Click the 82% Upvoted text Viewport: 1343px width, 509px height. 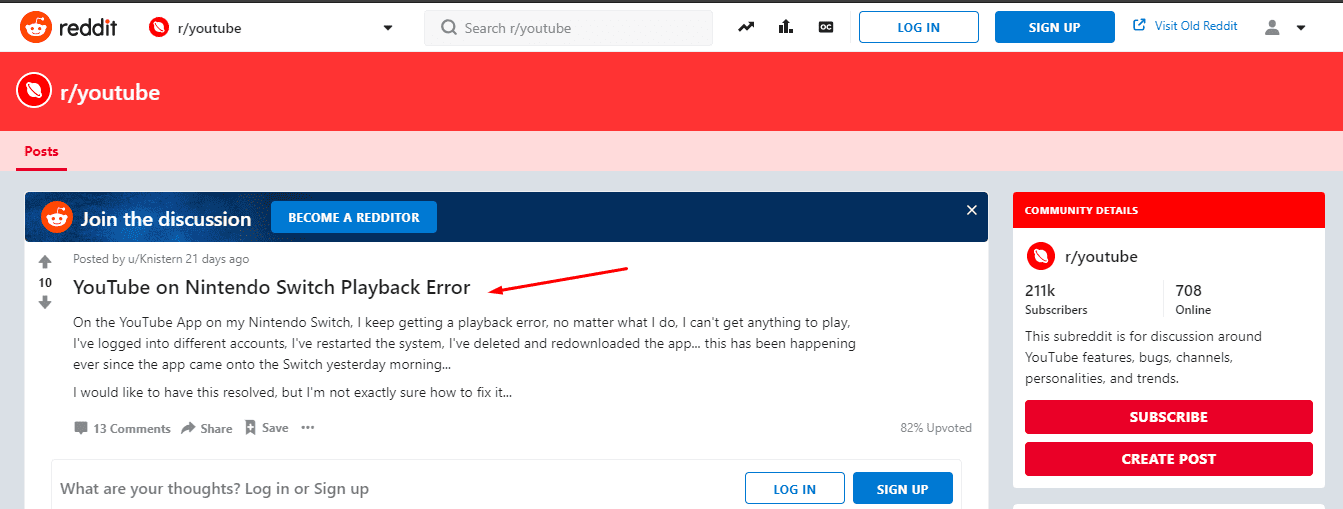[936, 427]
